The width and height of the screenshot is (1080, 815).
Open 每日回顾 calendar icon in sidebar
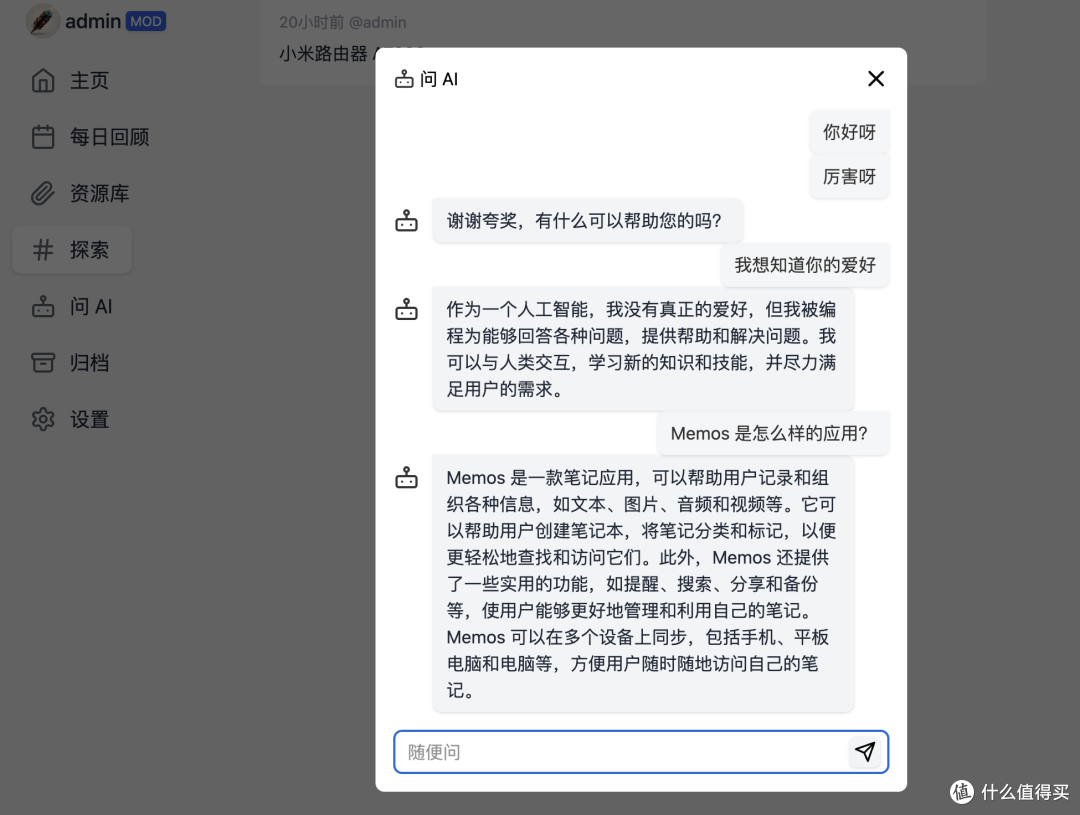click(43, 137)
